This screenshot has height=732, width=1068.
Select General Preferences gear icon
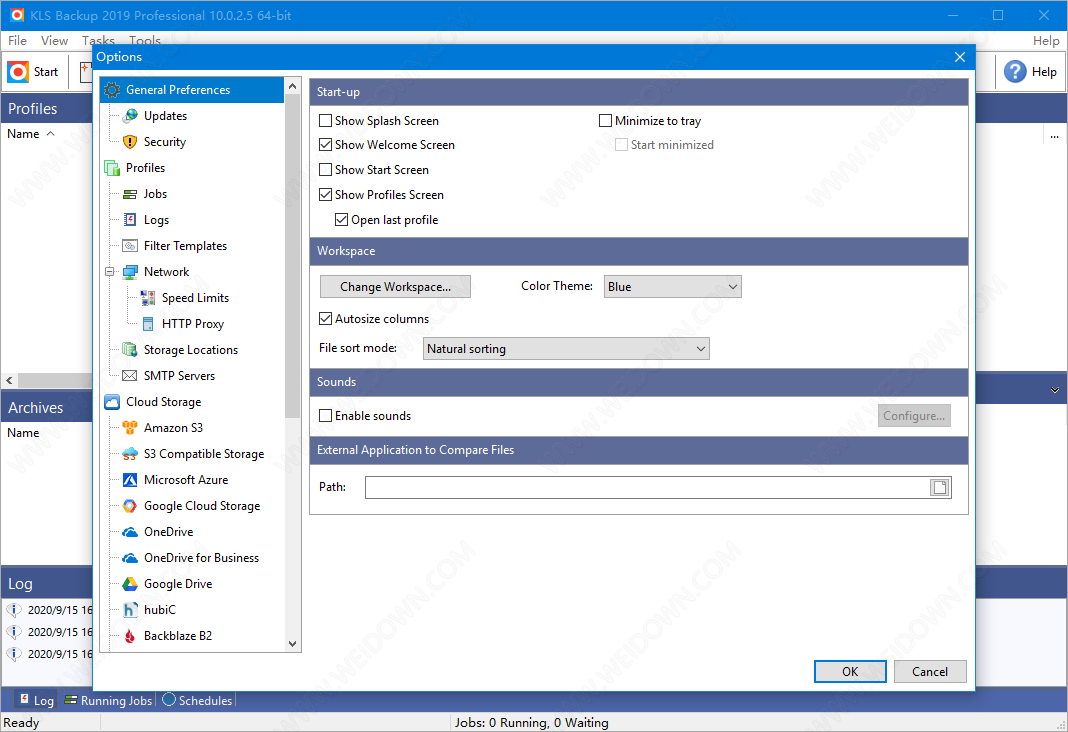(112, 90)
